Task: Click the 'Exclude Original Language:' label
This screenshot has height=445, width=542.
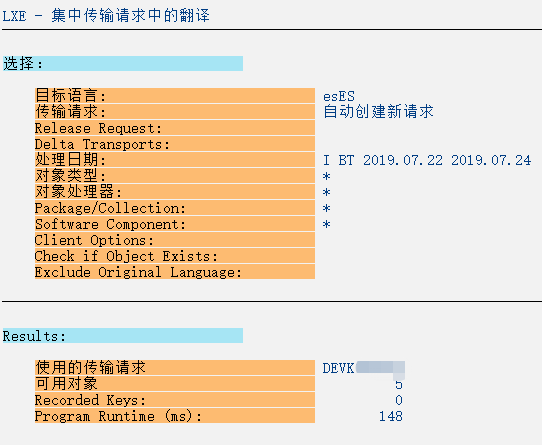Action: 175,272
